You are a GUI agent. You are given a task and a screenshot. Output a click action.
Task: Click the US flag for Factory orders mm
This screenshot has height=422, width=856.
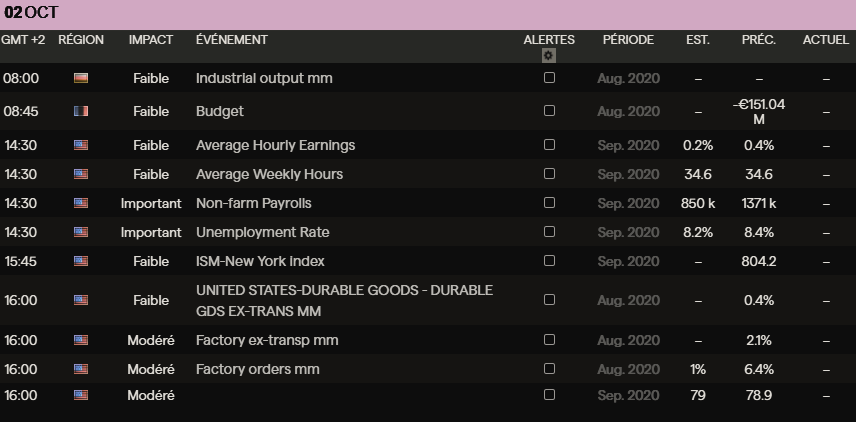coord(81,369)
